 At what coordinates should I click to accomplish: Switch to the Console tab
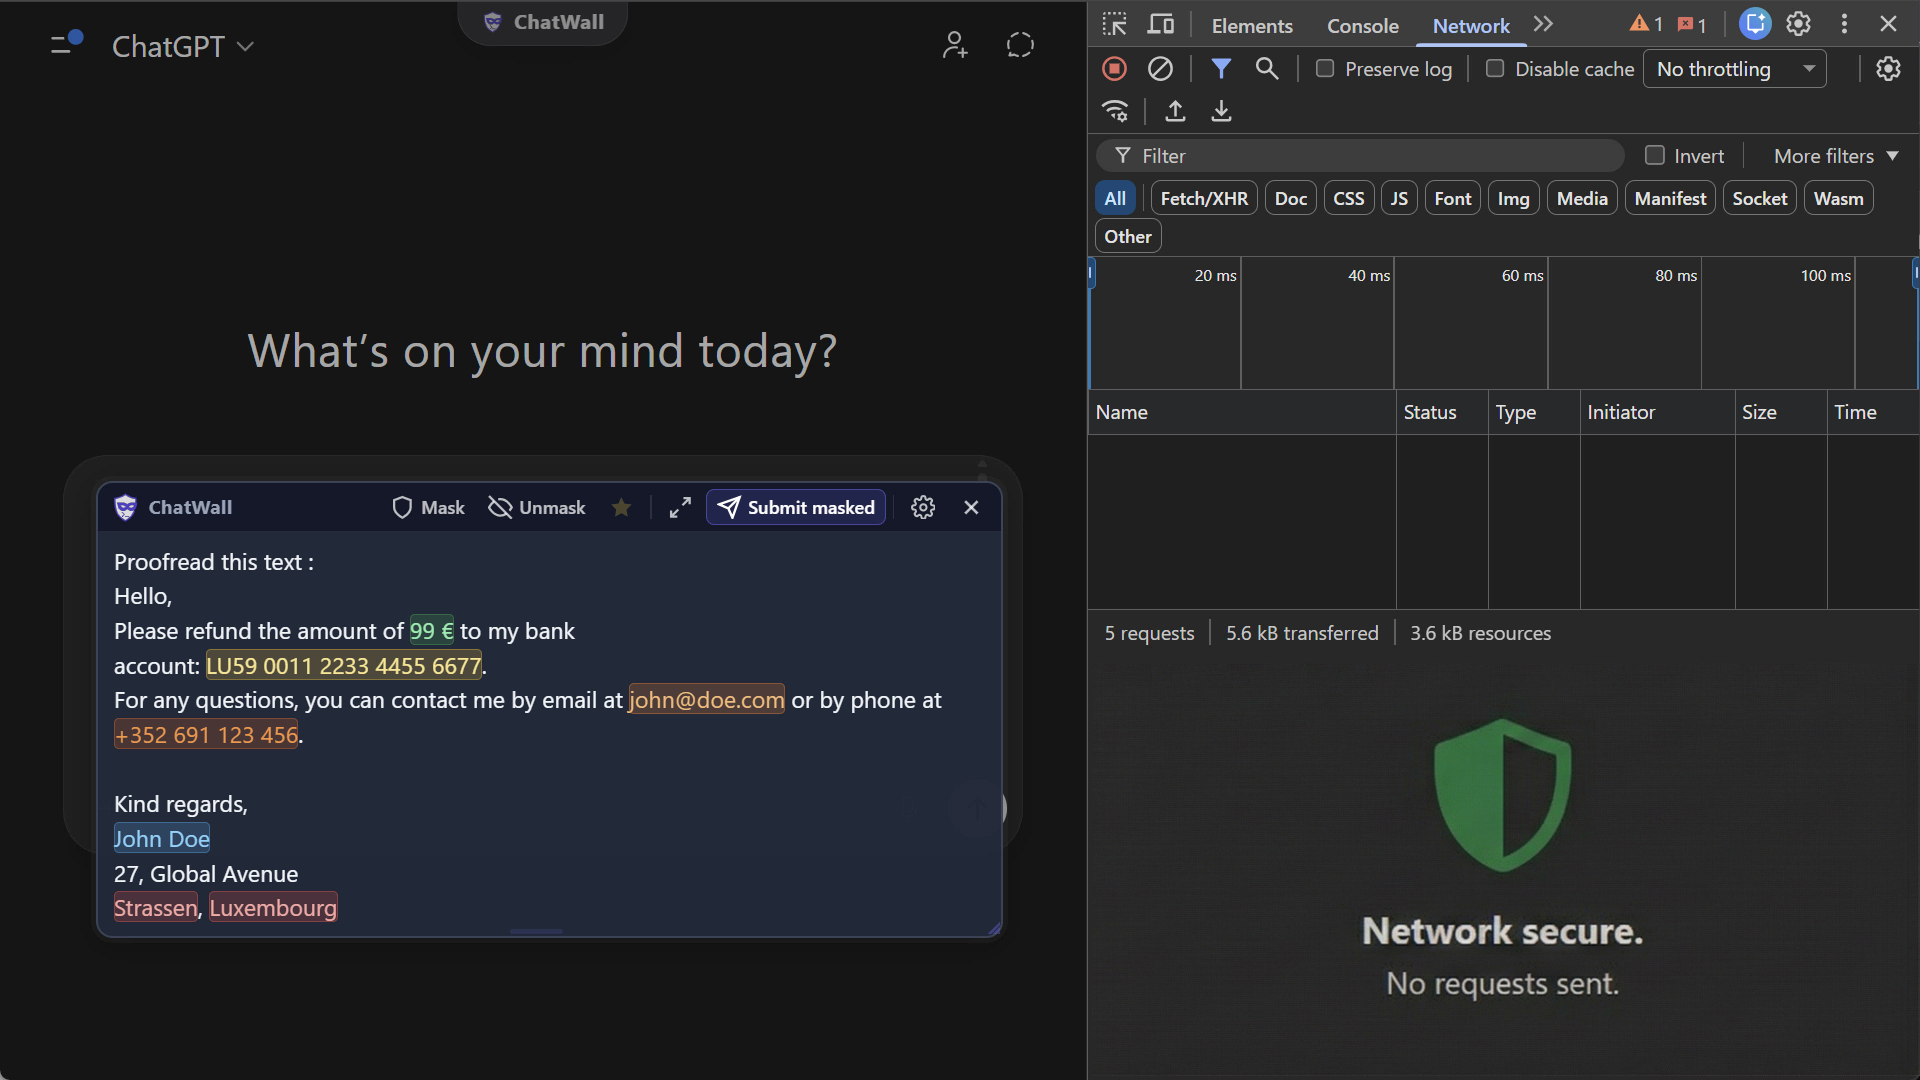coord(1362,26)
